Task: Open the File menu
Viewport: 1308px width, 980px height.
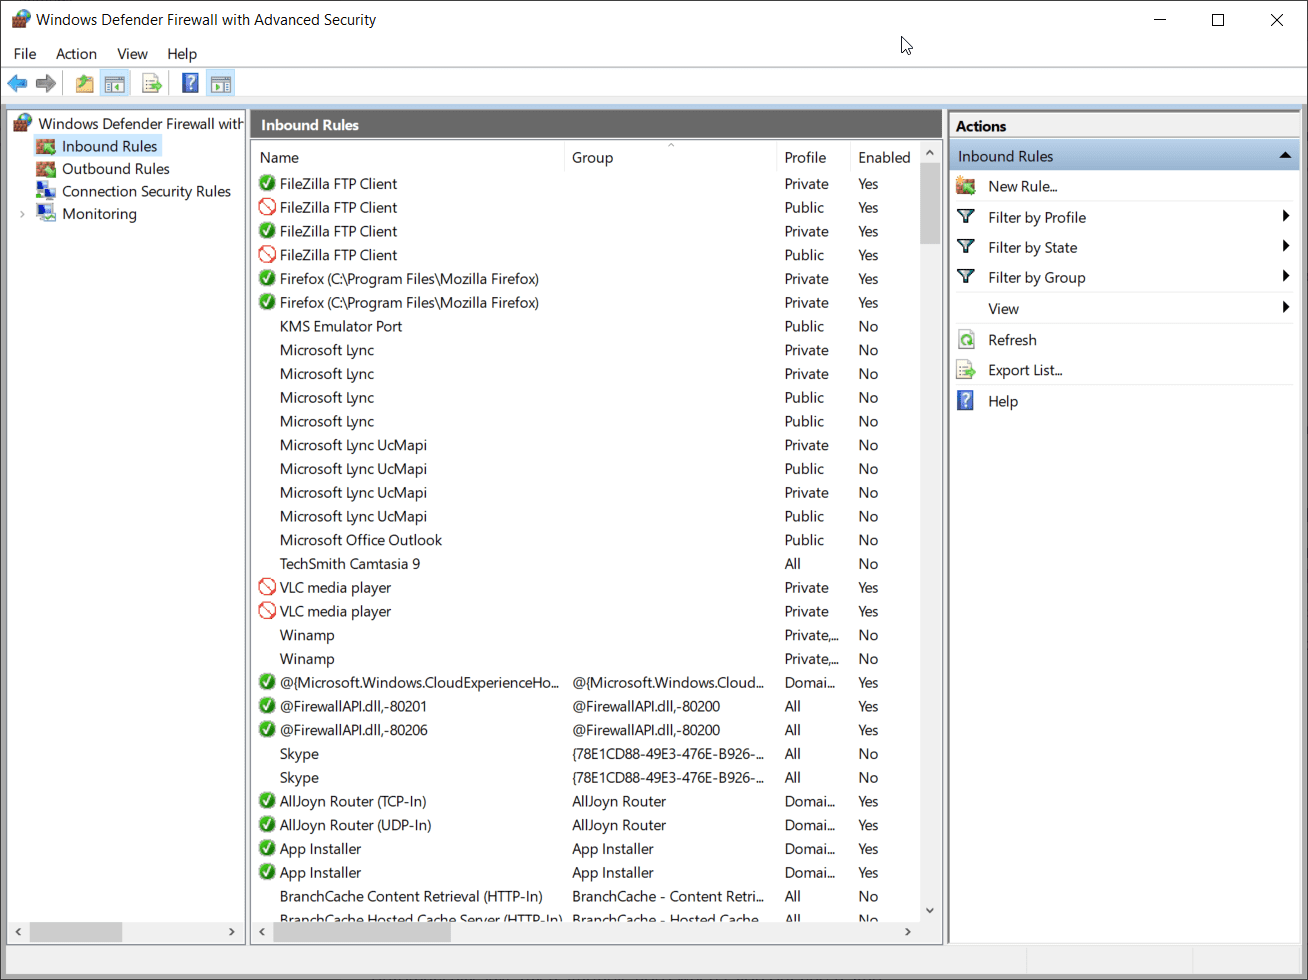Action: pyautogui.click(x=25, y=54)
